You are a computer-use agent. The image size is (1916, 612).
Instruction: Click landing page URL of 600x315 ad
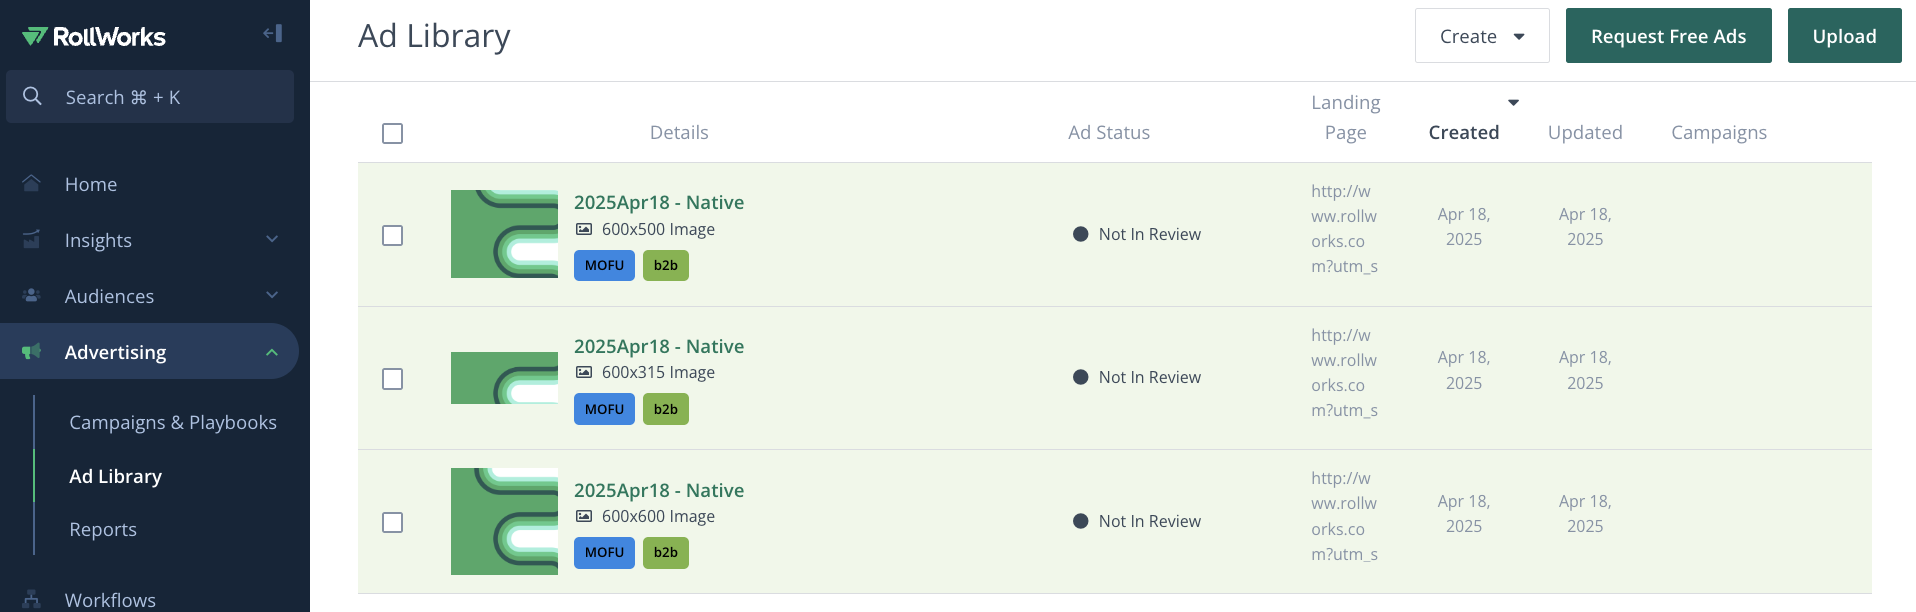[x=1345, y=373]
